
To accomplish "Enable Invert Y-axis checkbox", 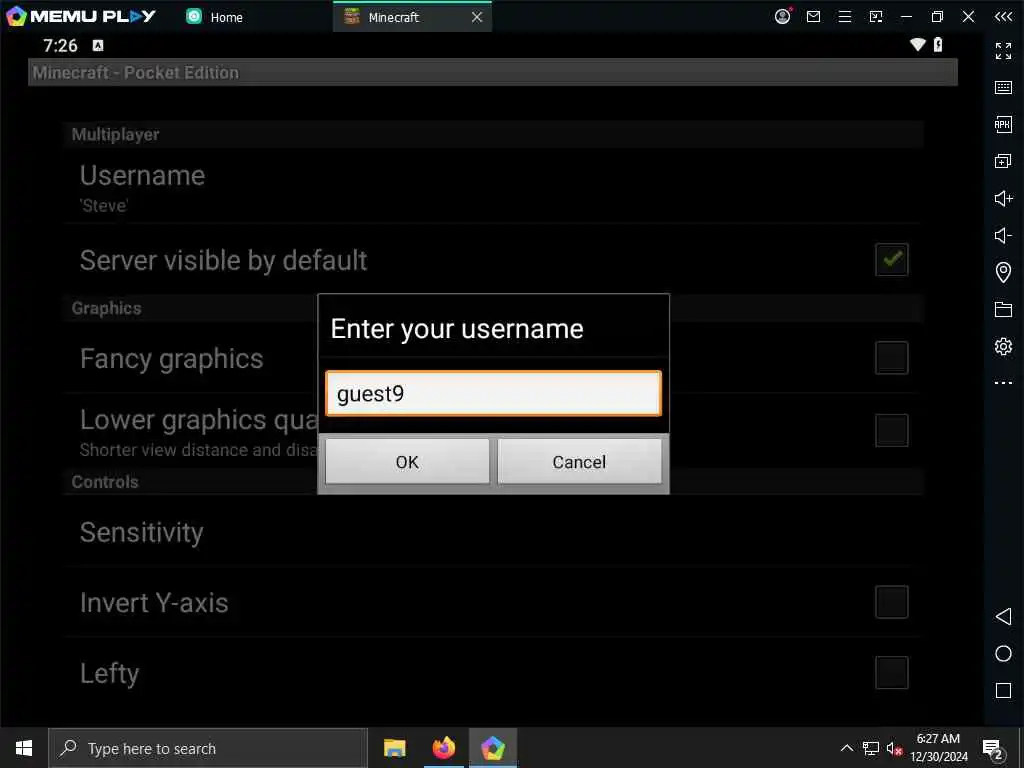I will (x=891, y=601).
